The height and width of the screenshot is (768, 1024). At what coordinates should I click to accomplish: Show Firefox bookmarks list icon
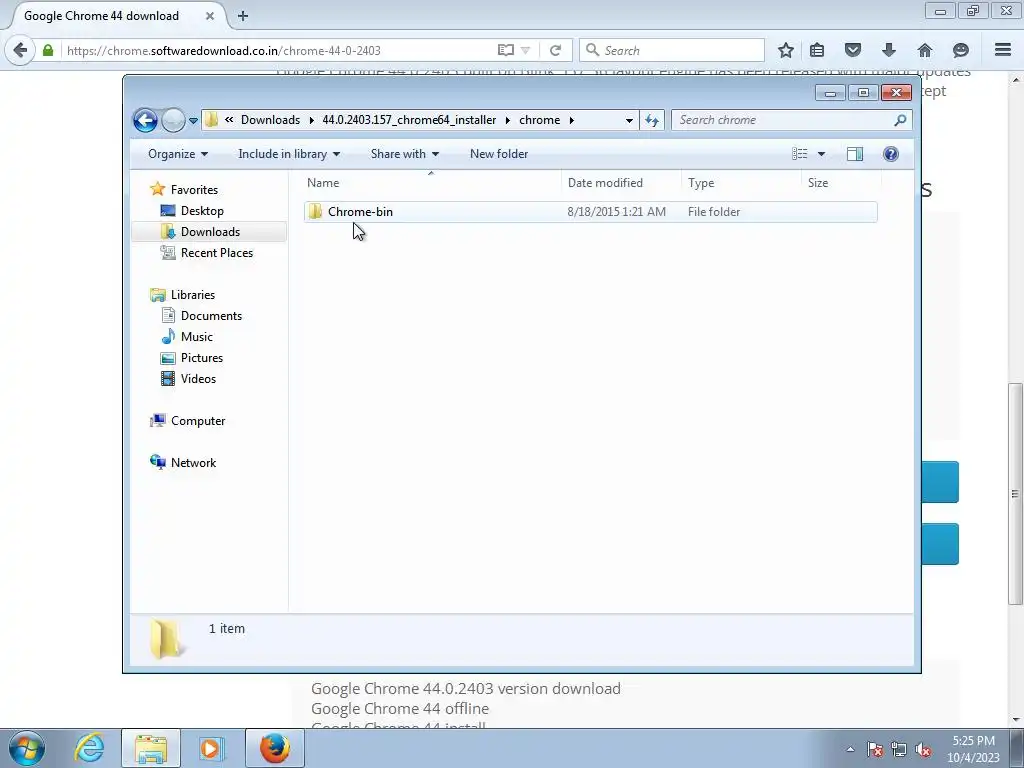817,50
